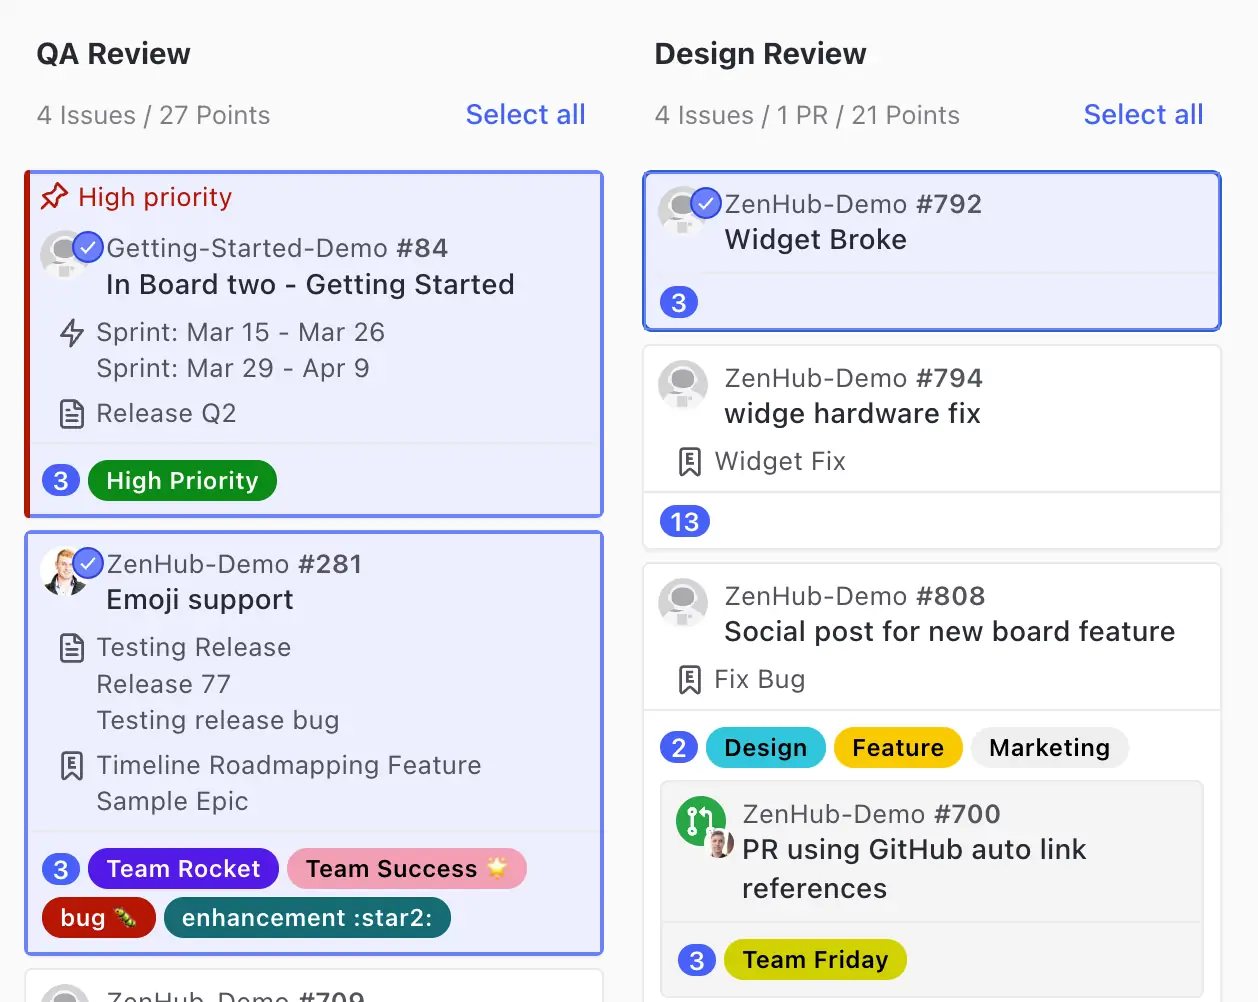Click the QA Review pipeline title
1258x1002 pixels.
tap(113, 54)
